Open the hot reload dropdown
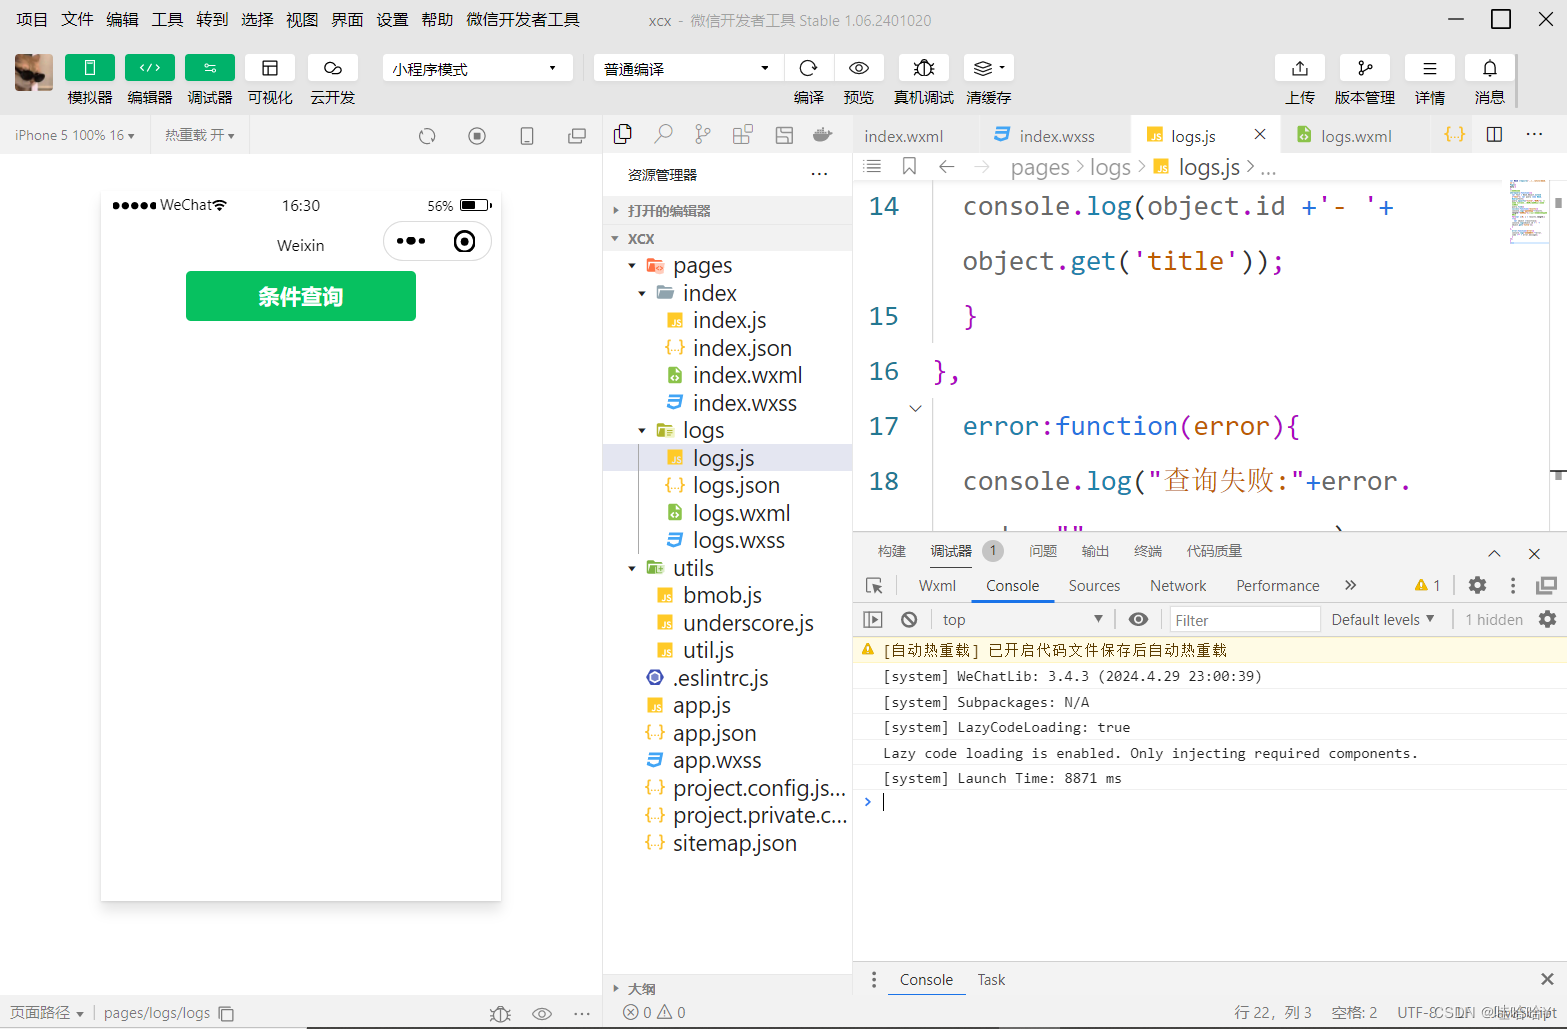1567x1029 pixels. point(200,135)
